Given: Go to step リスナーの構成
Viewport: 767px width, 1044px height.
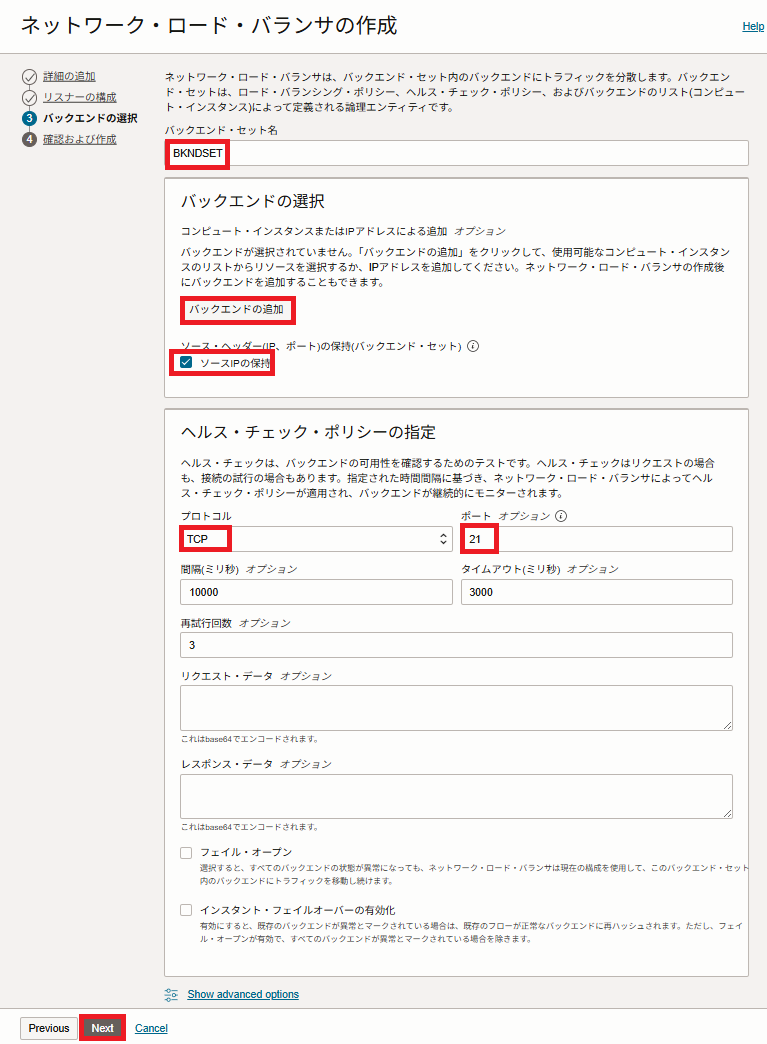Looking at the screenshot, I should coord(80,97).
